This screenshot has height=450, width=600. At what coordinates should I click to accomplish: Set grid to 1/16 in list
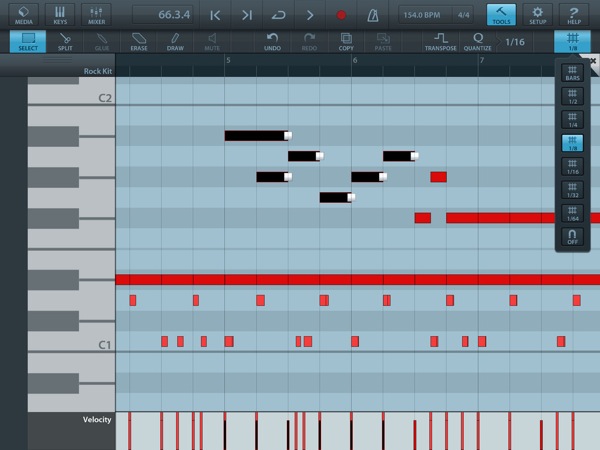tap(572, 166)
